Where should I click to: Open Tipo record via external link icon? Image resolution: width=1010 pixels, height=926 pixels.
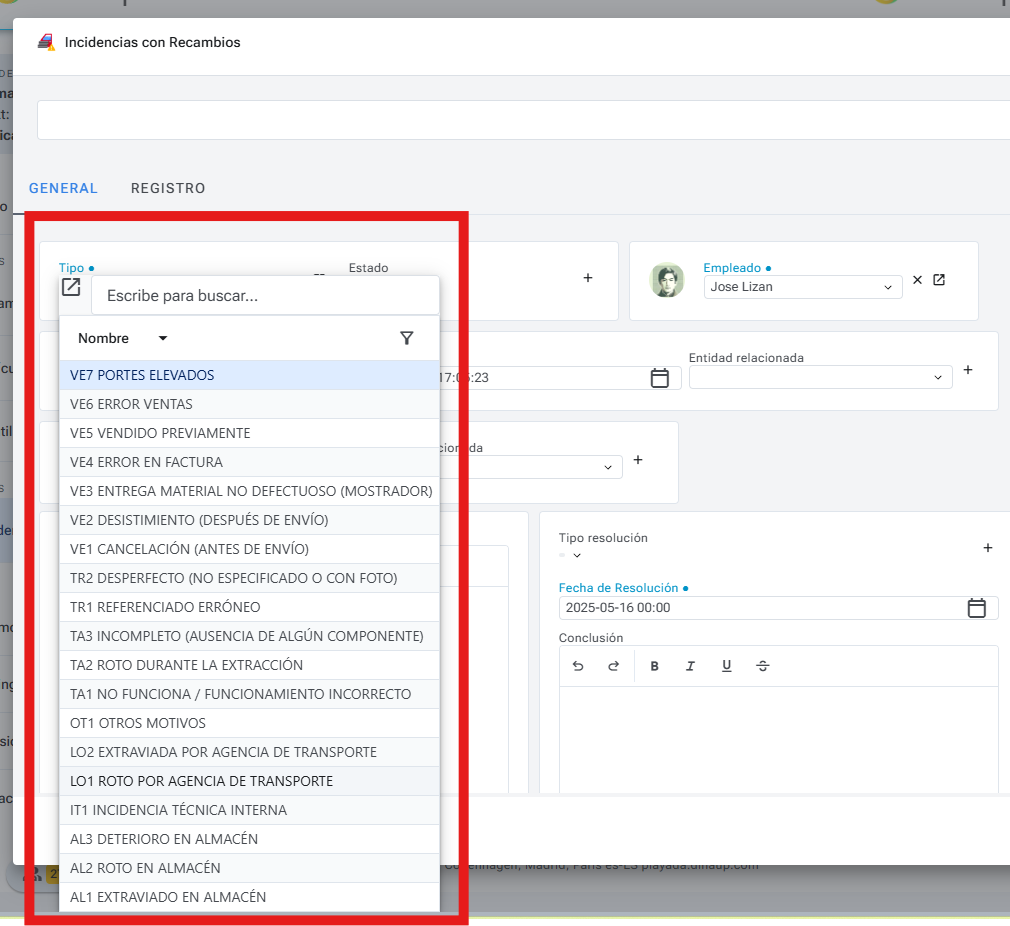pos(71,288)
